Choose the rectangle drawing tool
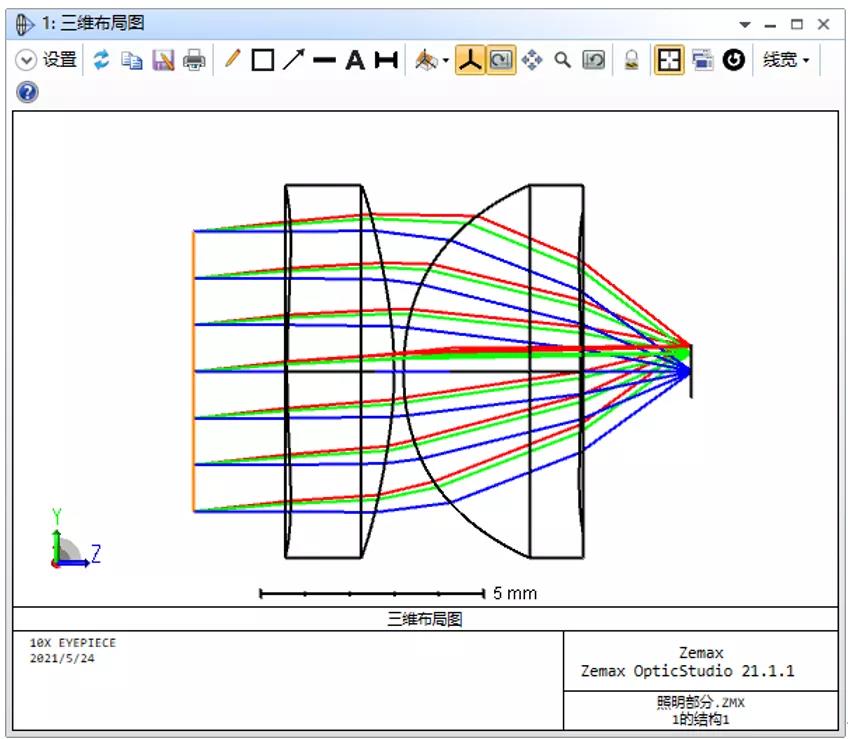 click(x=263, y=60)
